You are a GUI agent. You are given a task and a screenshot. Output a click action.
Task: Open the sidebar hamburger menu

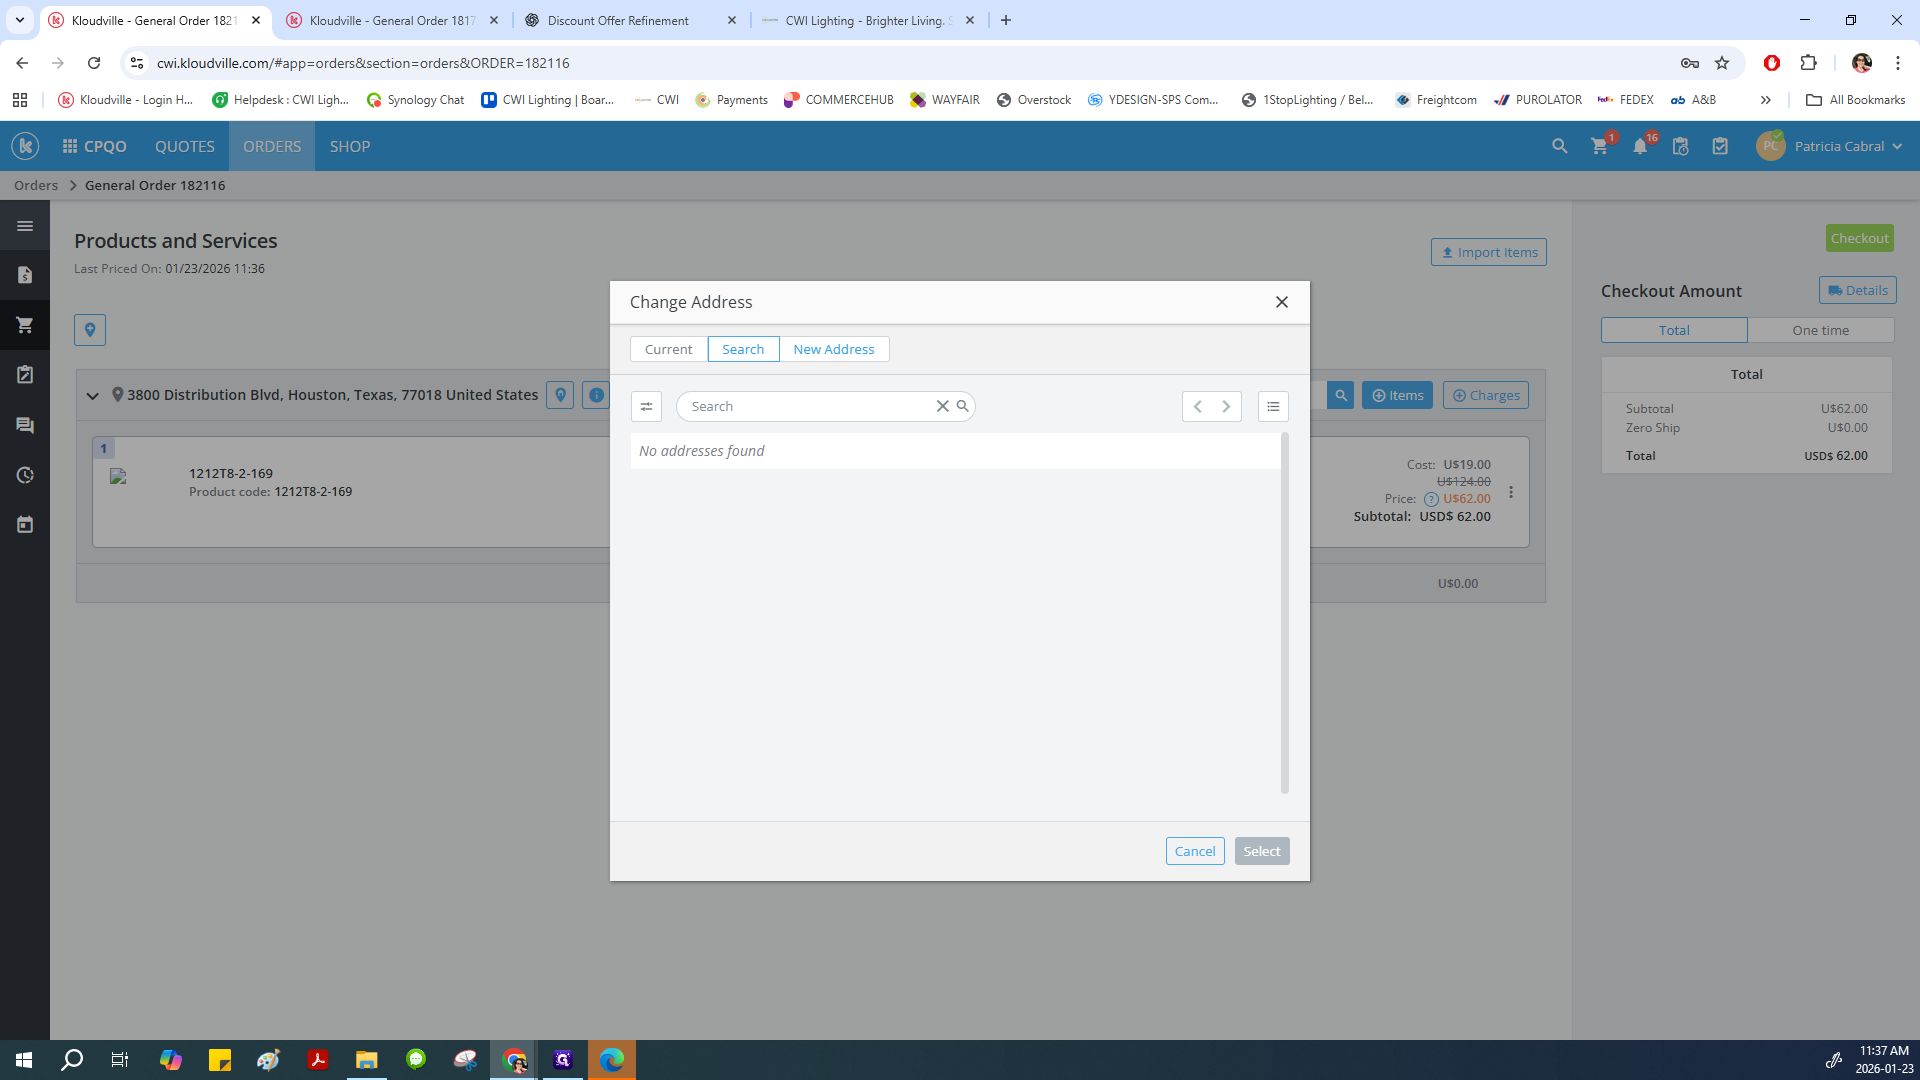click(25, 226)
